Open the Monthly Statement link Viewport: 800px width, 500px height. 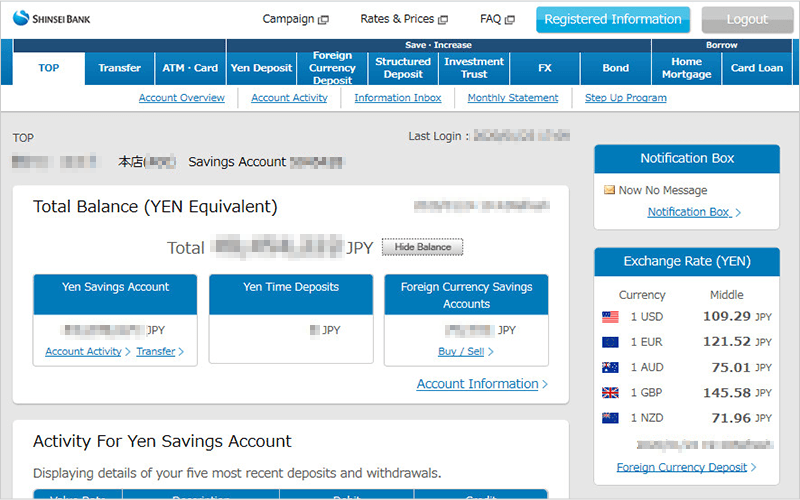(513, 98)
